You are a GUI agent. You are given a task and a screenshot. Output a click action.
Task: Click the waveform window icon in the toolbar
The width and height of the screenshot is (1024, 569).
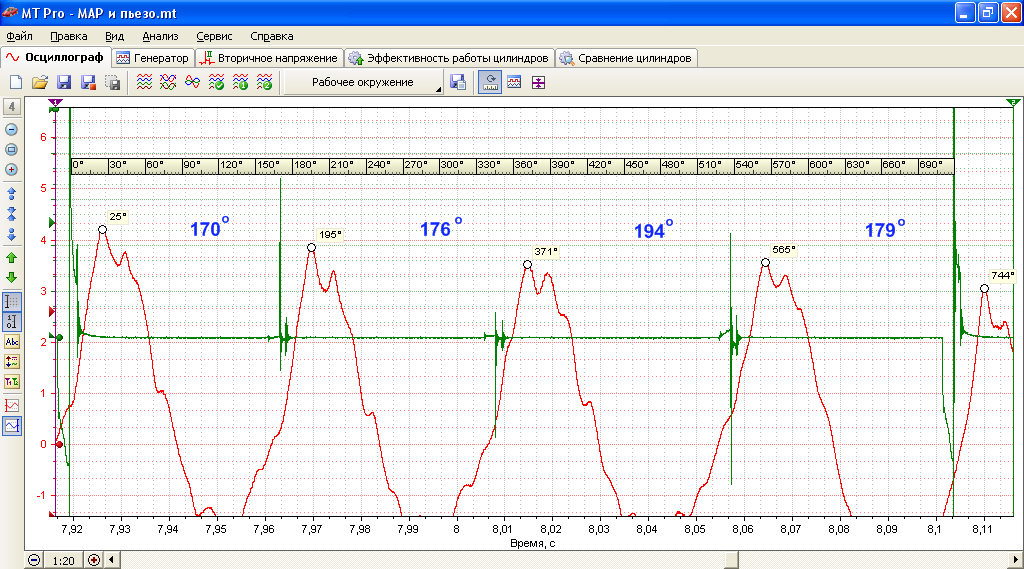[x=514, y=82]
